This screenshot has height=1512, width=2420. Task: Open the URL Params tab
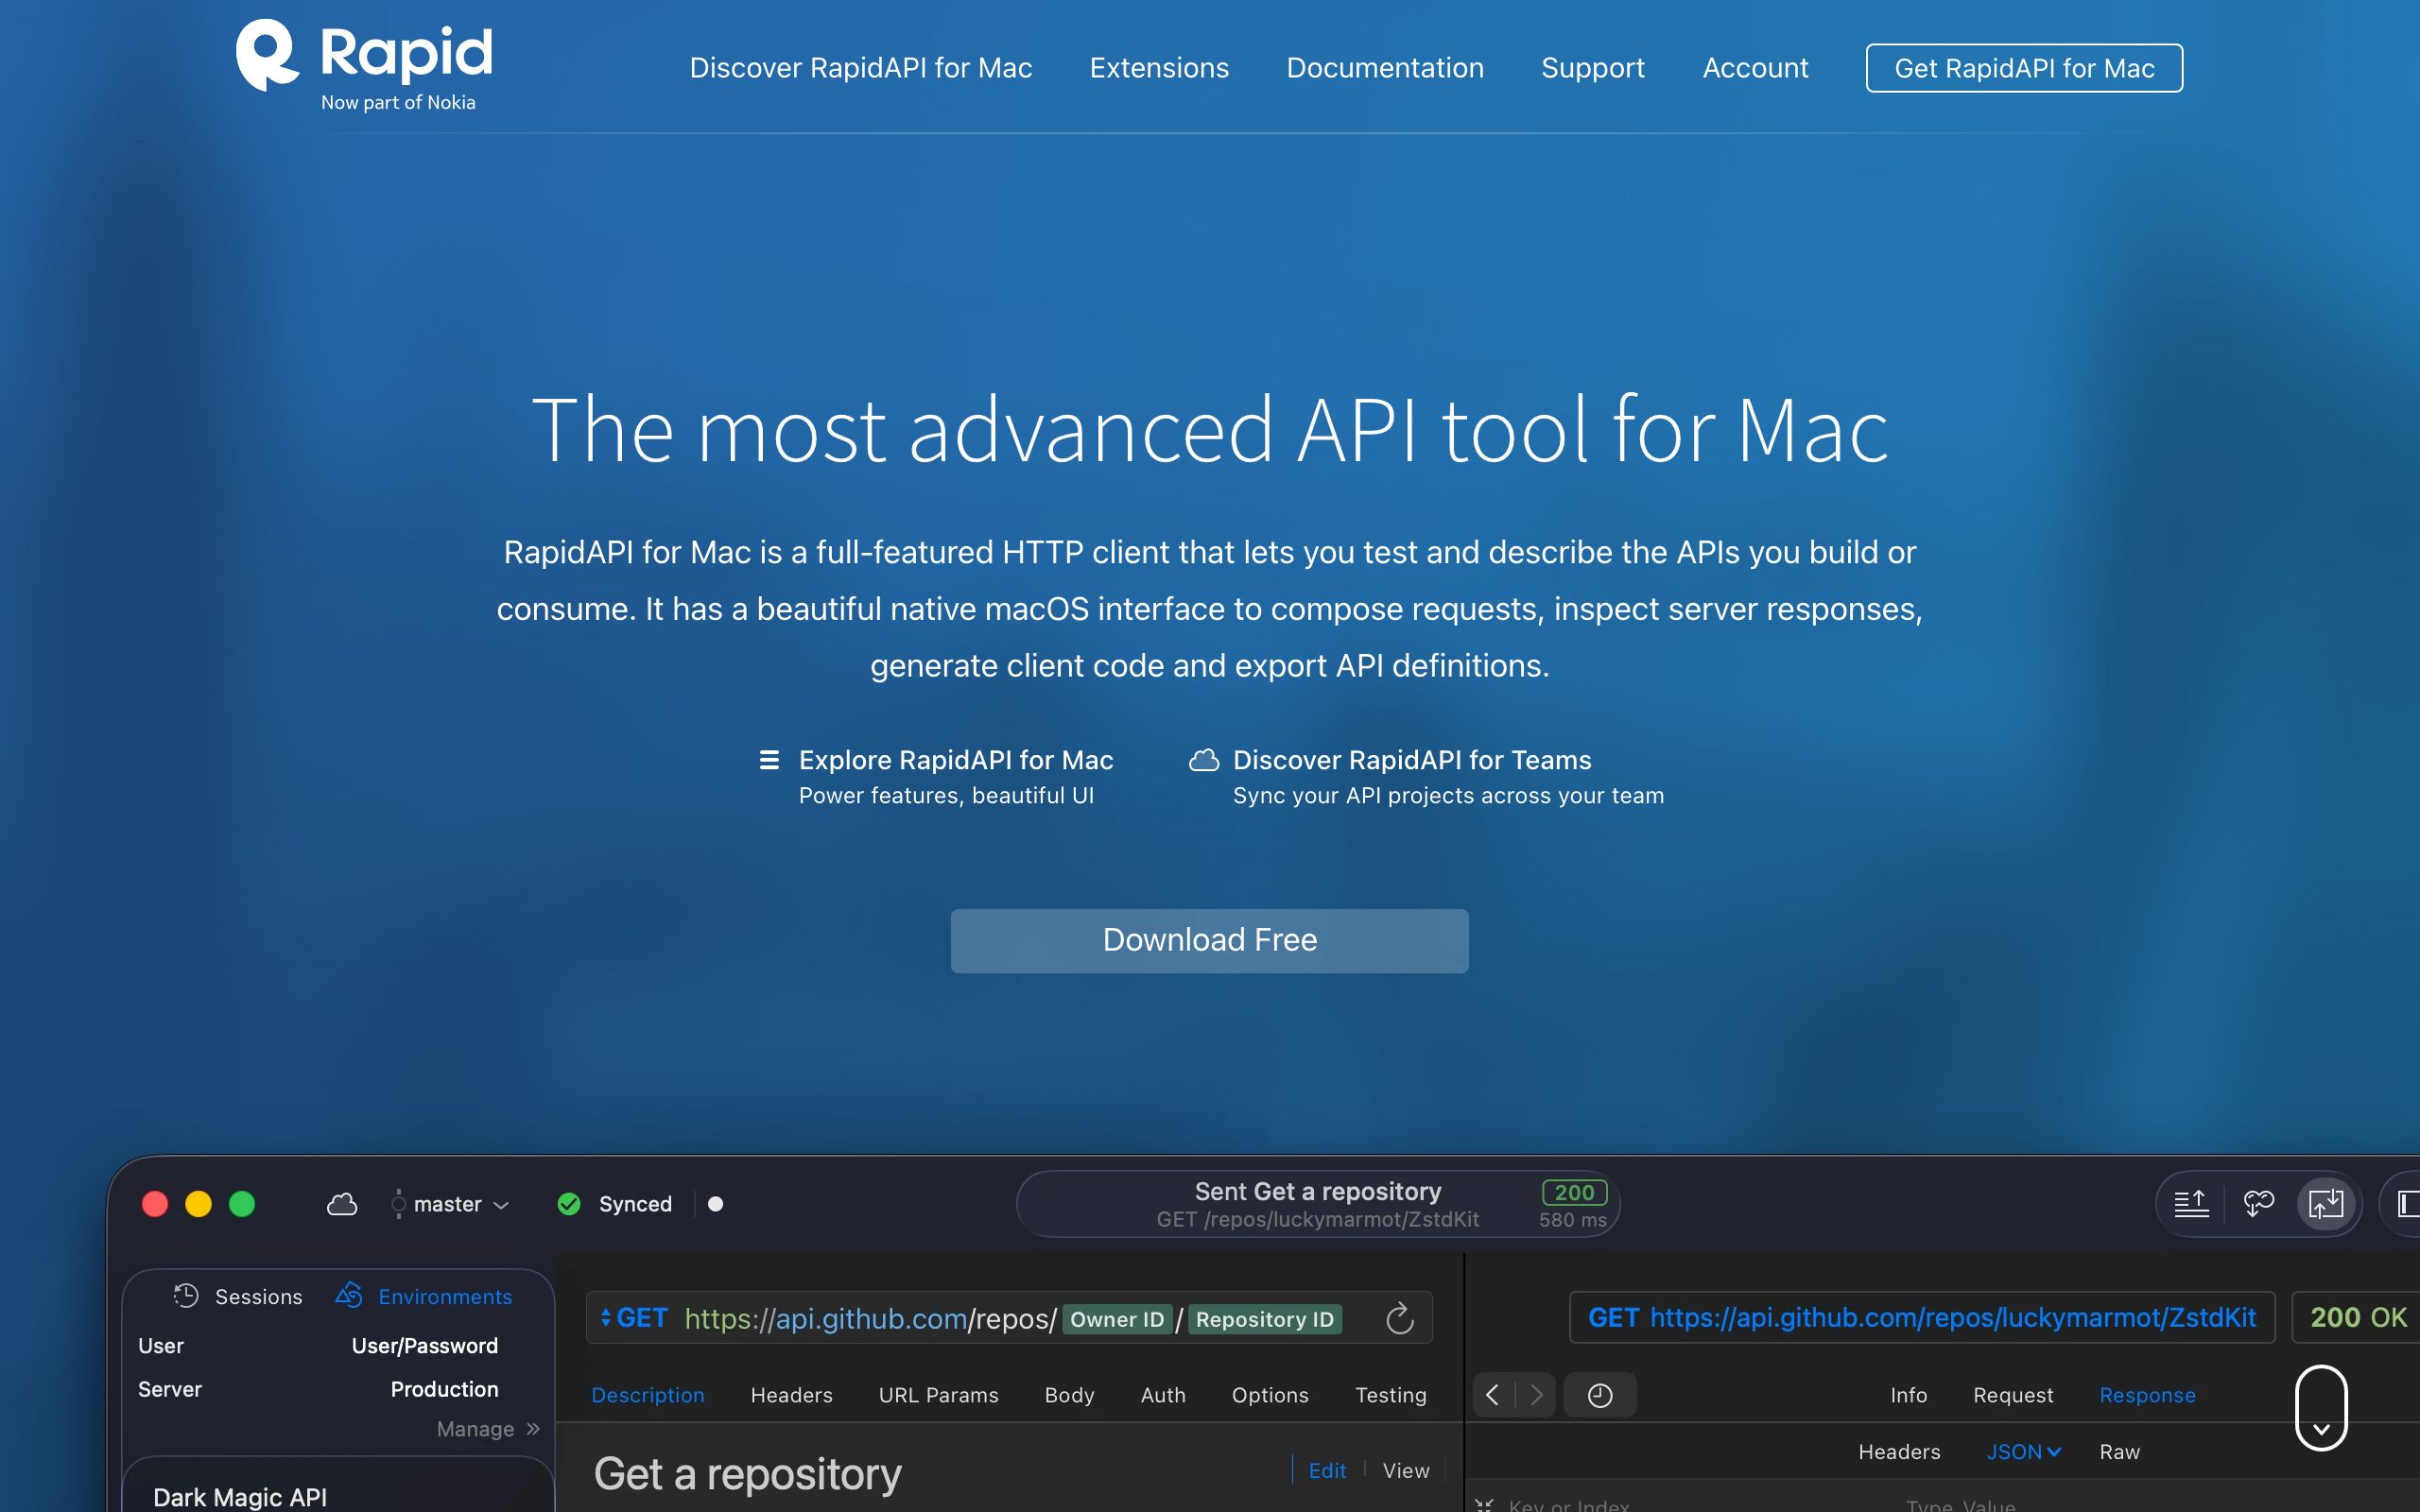938,1394
